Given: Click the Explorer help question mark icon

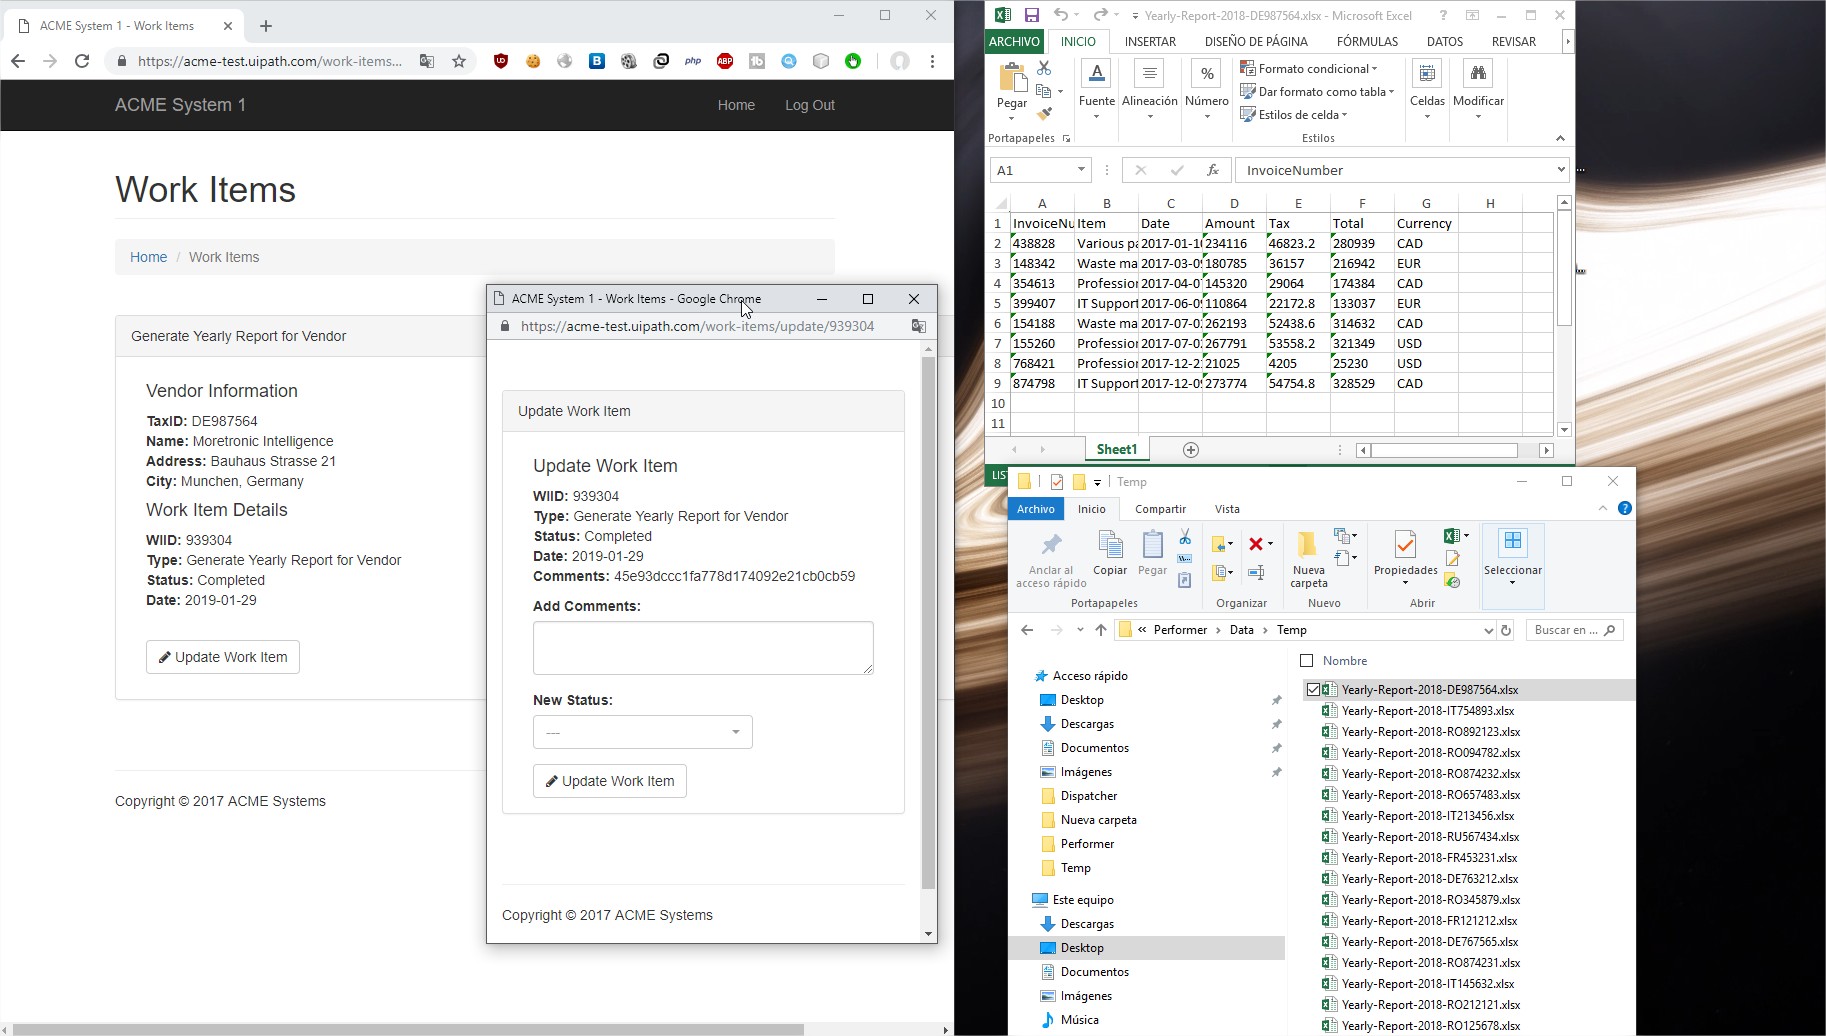Looking at the screenshot, I should pos(1625,508).
